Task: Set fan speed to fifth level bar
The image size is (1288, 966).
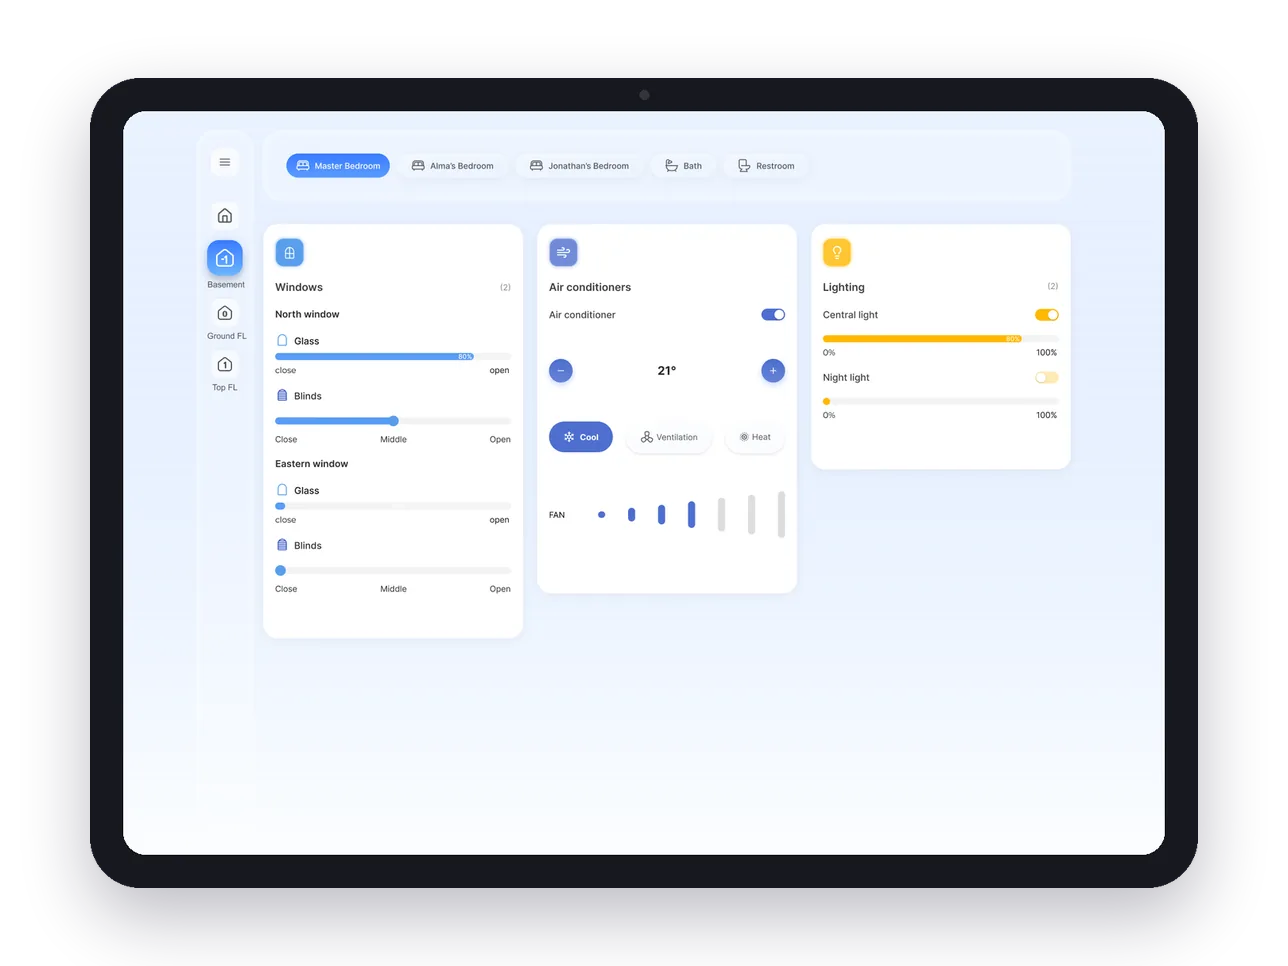Action: click(x=721, y=515)
